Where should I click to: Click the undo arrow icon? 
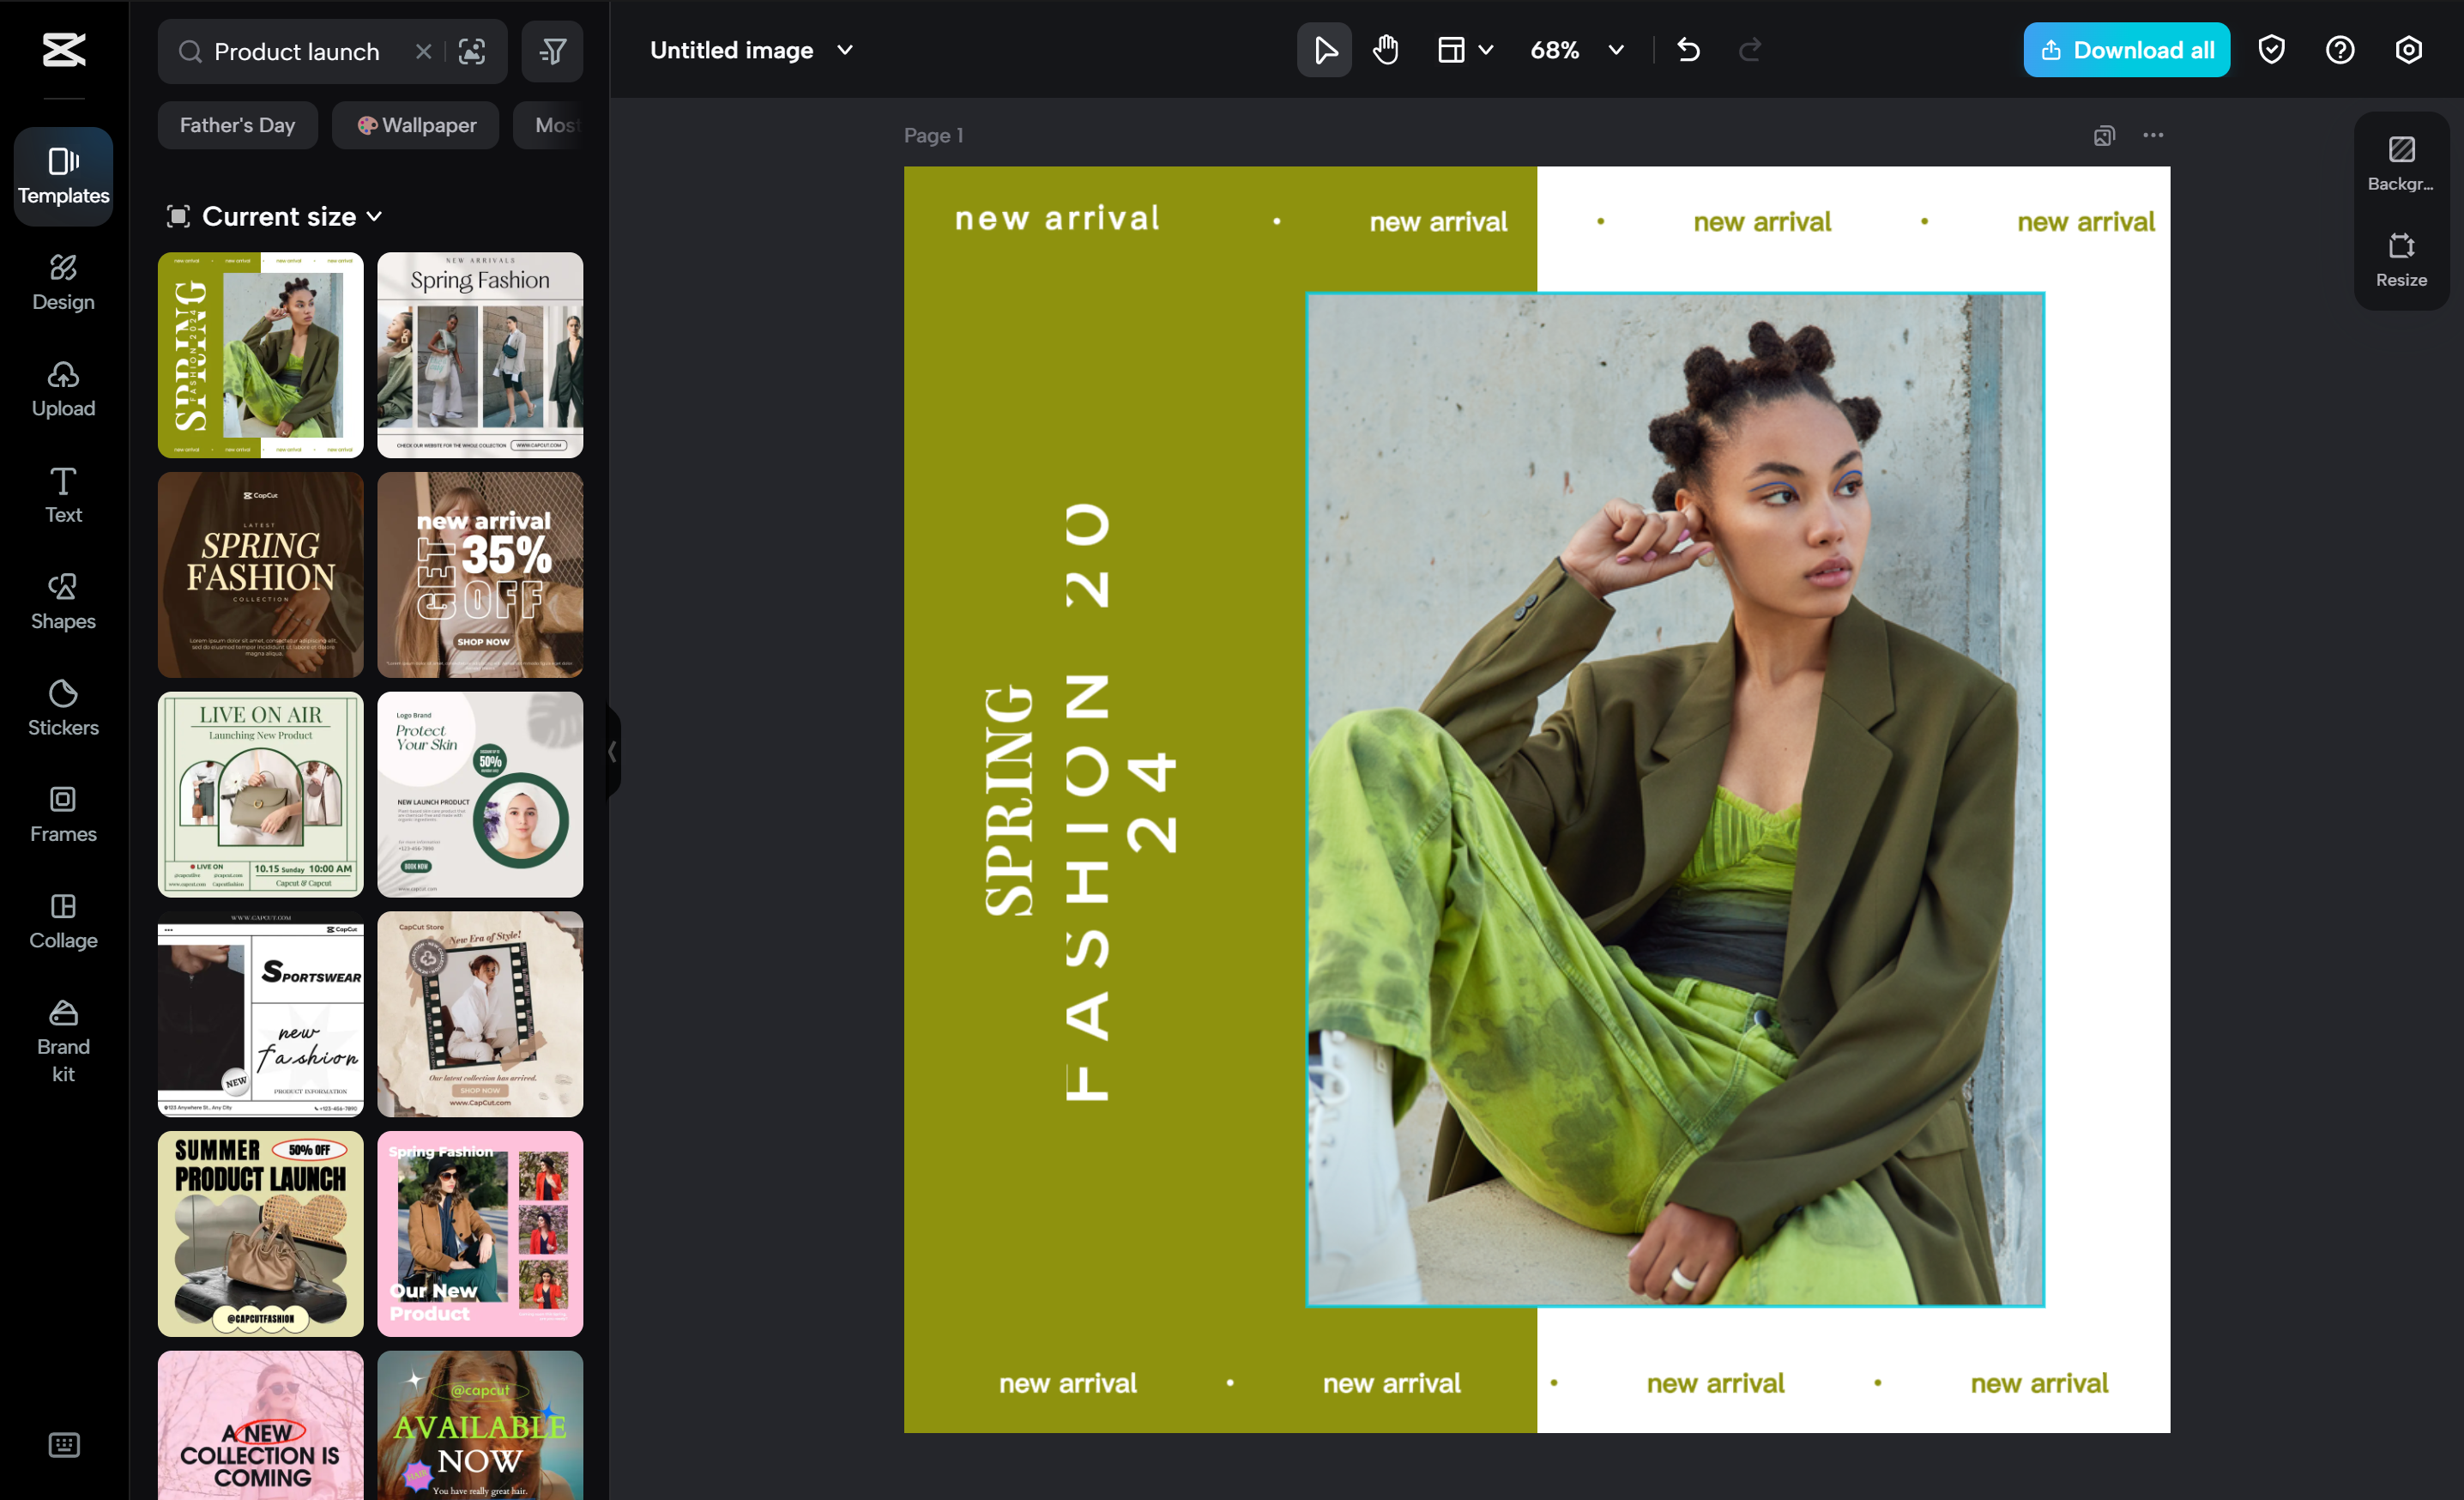(1689, 50)
